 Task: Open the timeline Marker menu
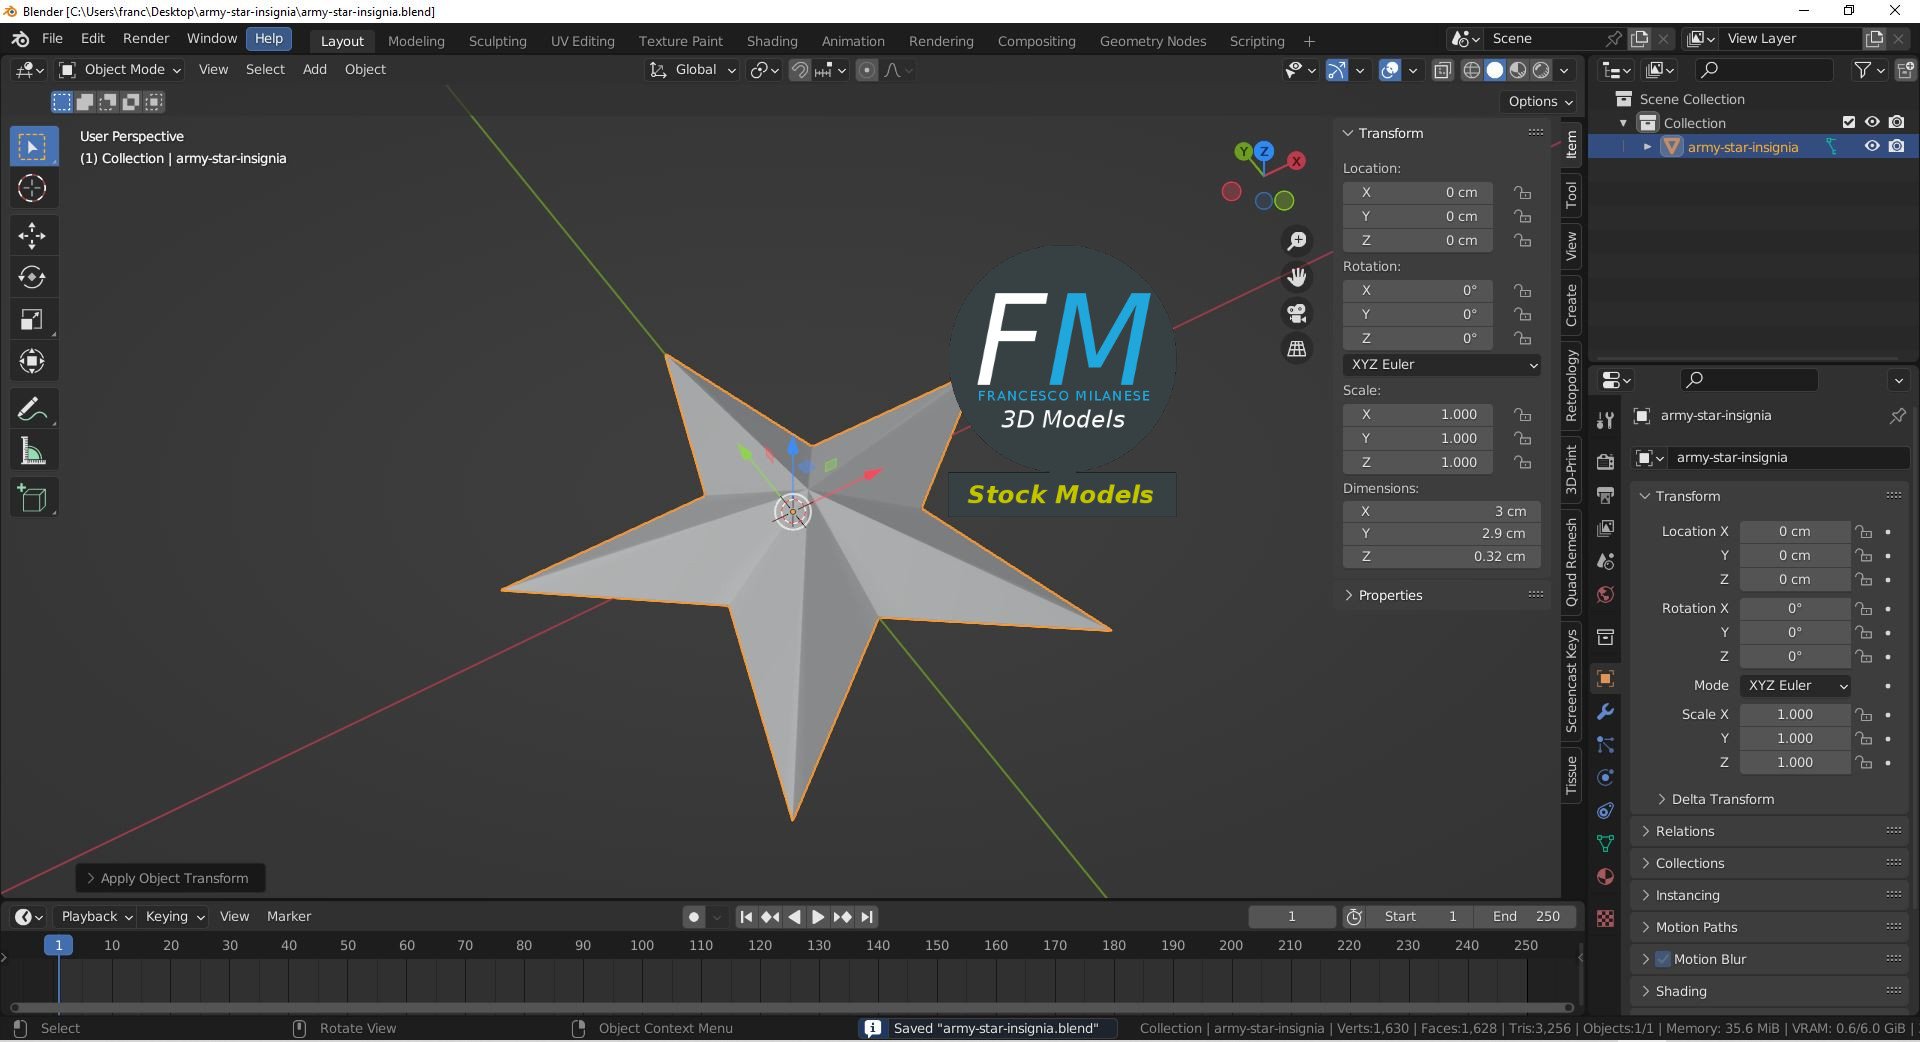coord(289,917)
